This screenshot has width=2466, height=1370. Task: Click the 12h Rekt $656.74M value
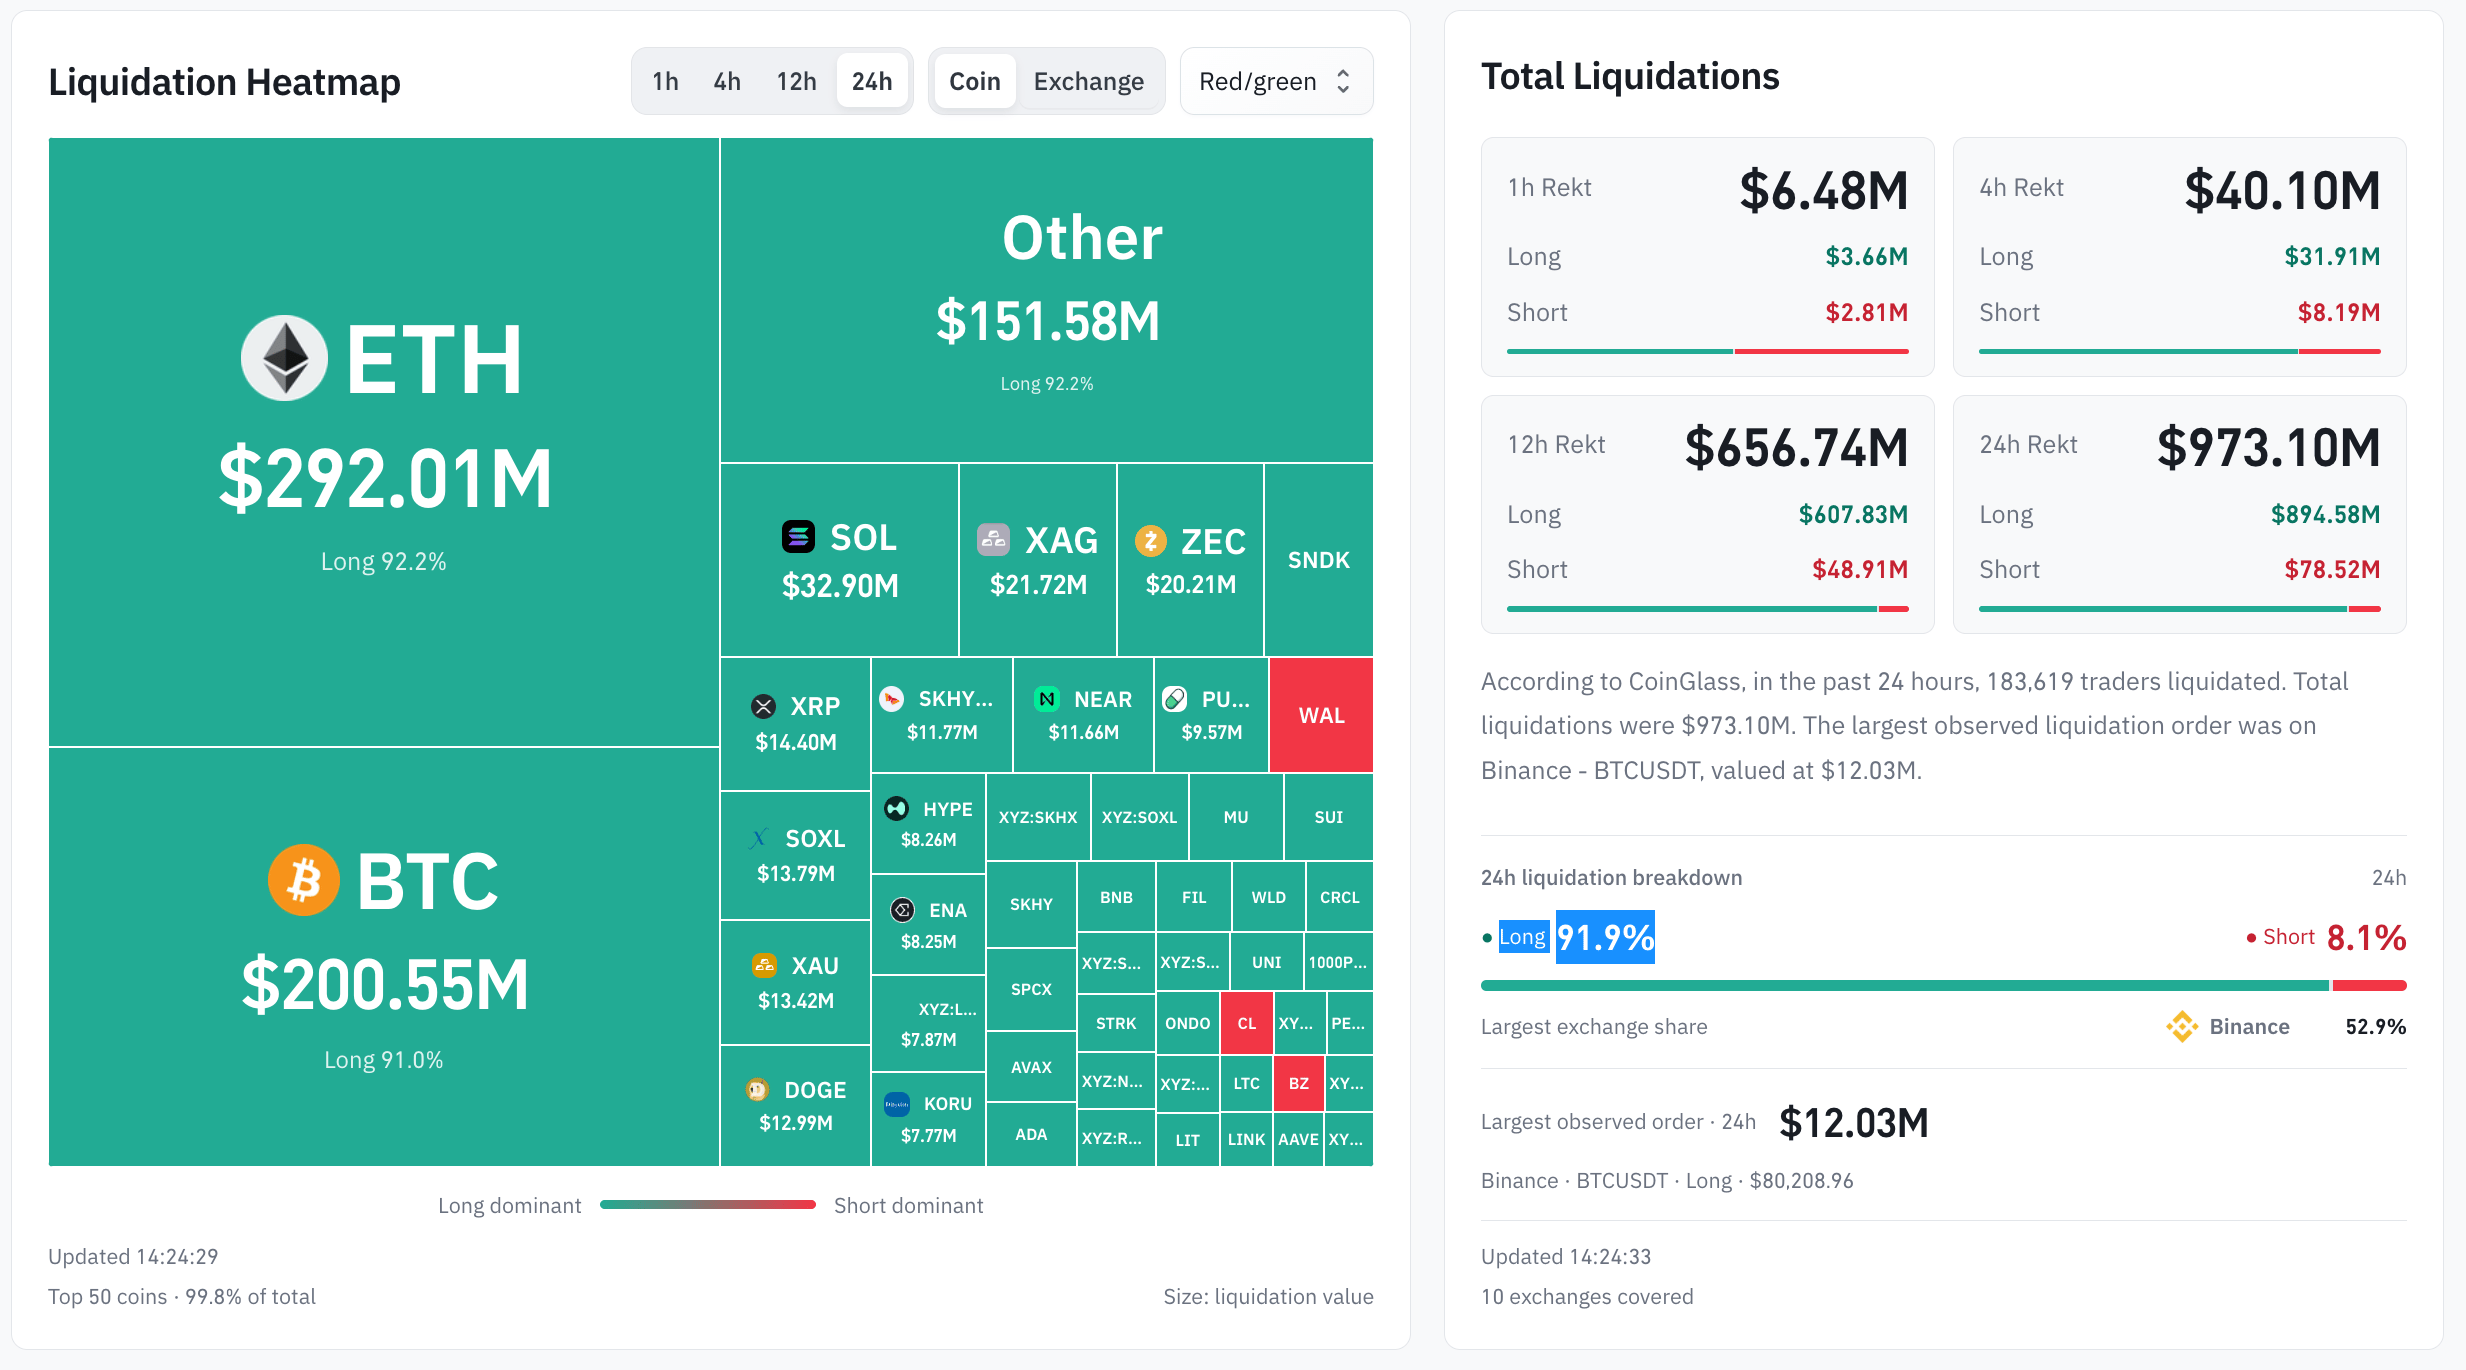(1797, 447)
